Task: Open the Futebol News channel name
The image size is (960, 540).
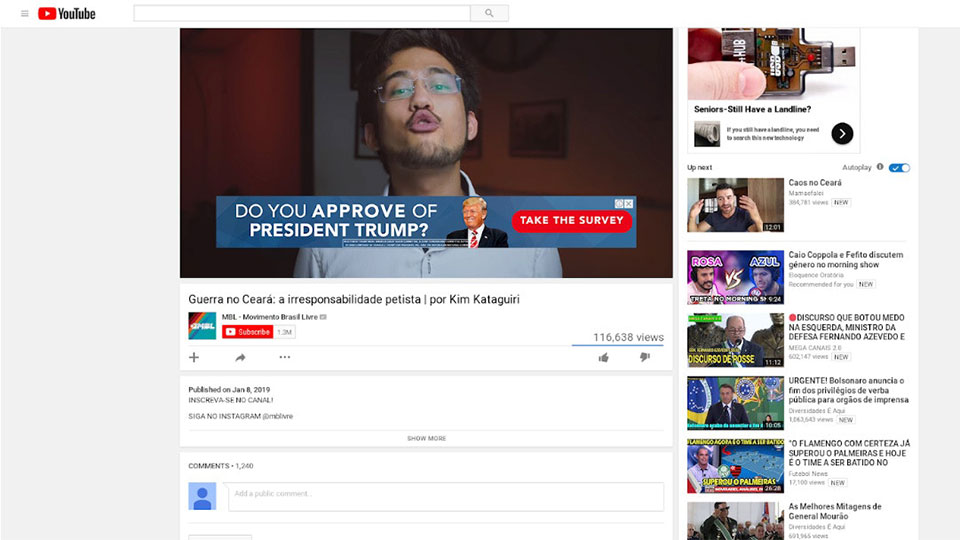Action: 808,474
